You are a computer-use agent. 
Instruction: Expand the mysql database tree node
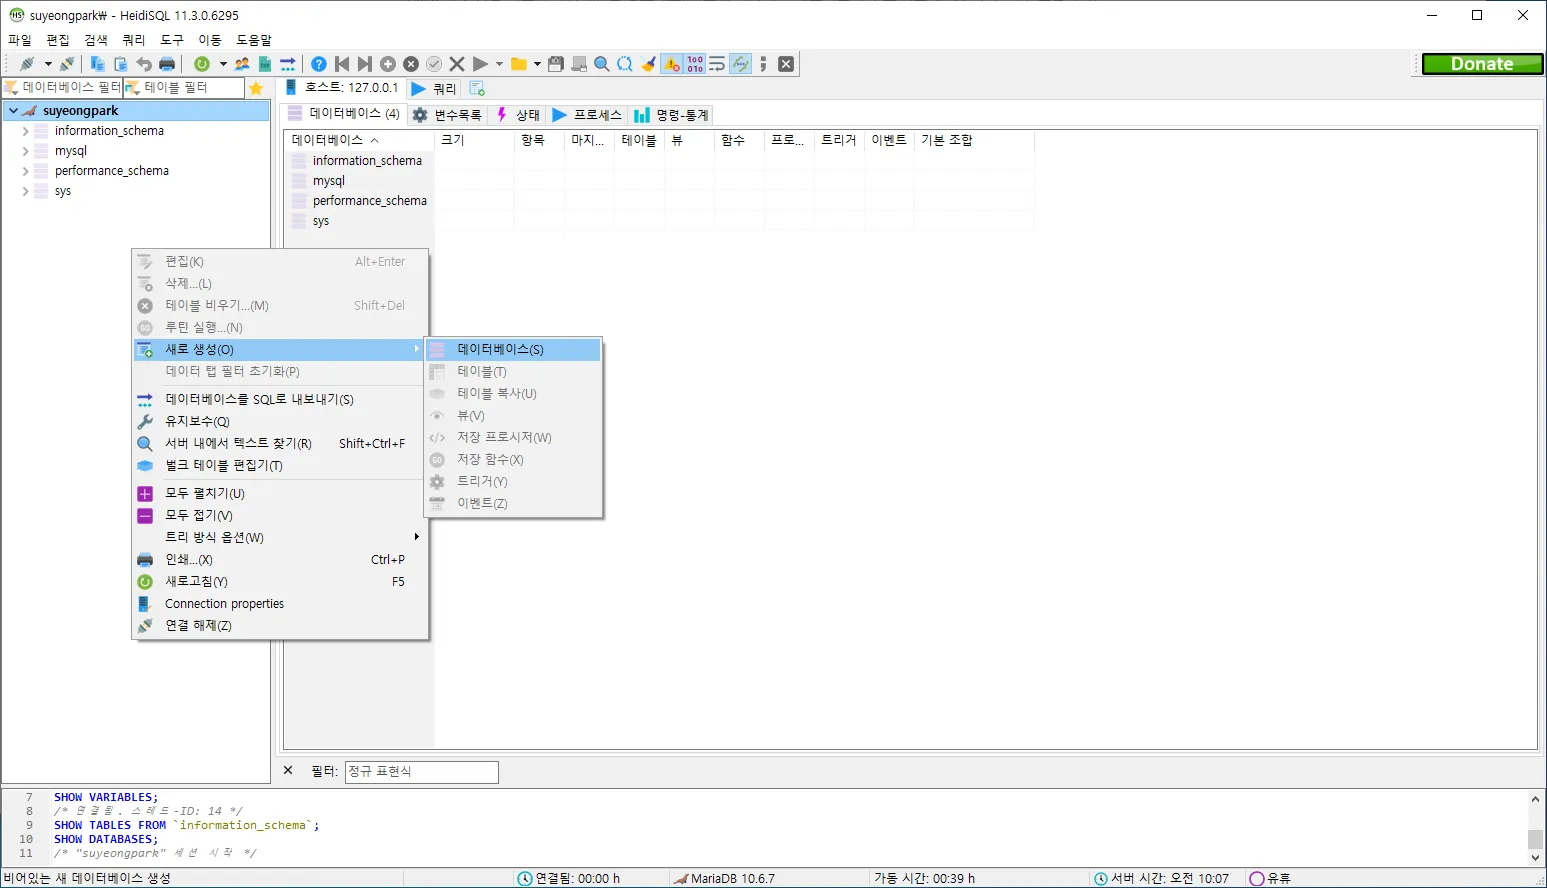coord(25,151)
